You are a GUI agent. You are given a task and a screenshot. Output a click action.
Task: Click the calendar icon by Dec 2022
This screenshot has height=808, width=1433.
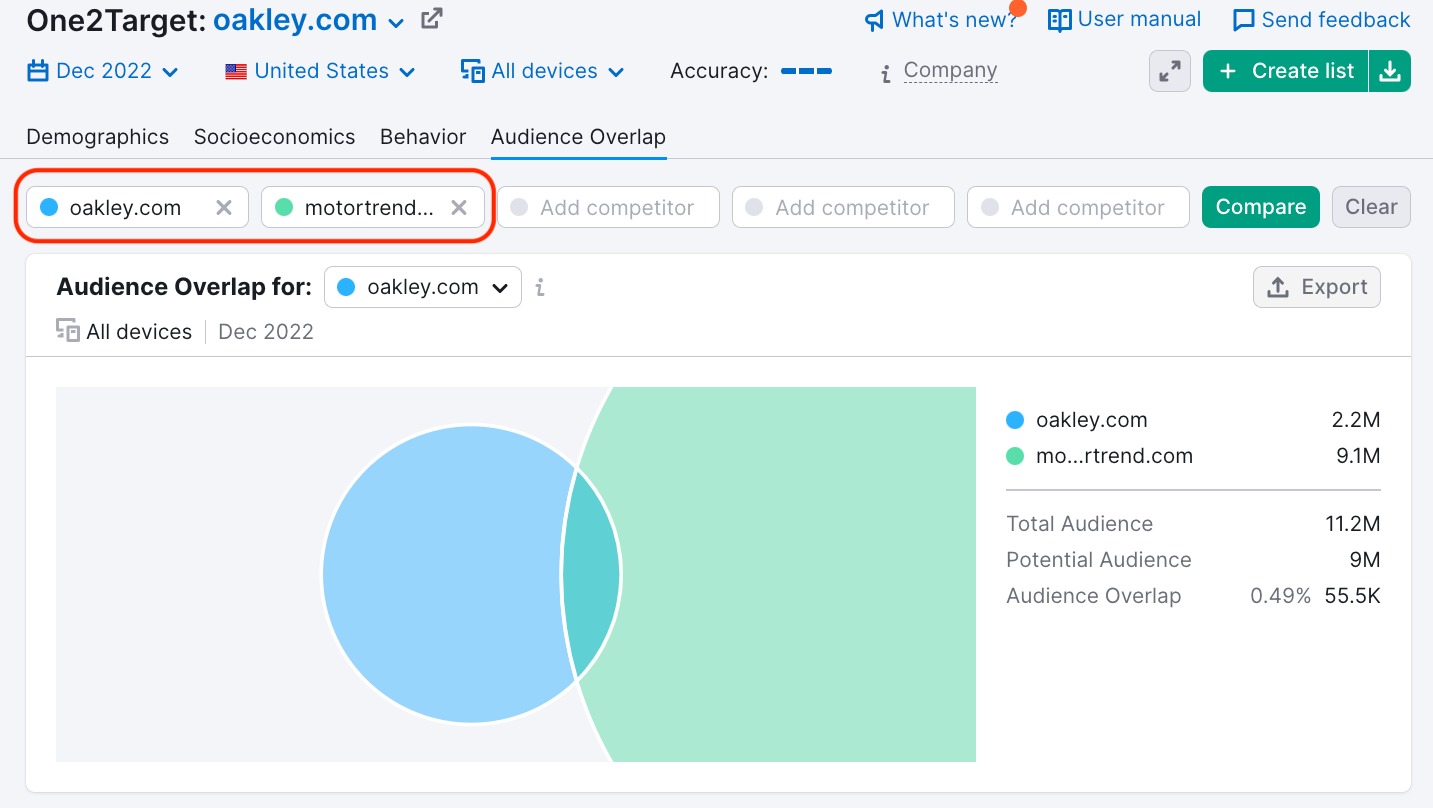[x=38, y=71]
